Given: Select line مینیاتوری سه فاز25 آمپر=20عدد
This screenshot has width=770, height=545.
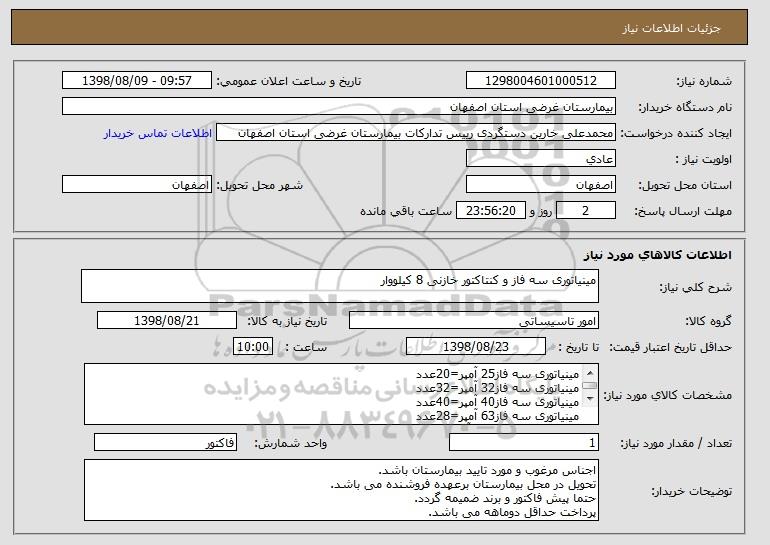Looking at the screenshot, I should 497,375.
